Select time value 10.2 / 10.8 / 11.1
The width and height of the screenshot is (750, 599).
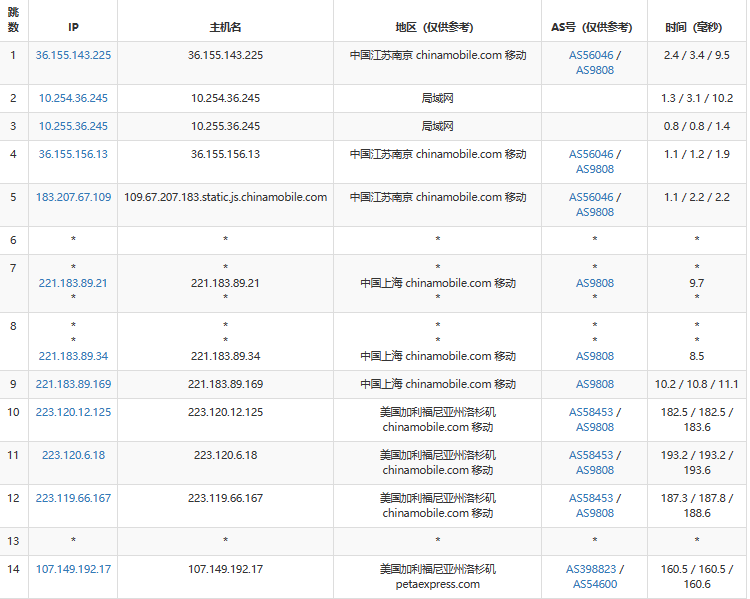tap(697, 384)
